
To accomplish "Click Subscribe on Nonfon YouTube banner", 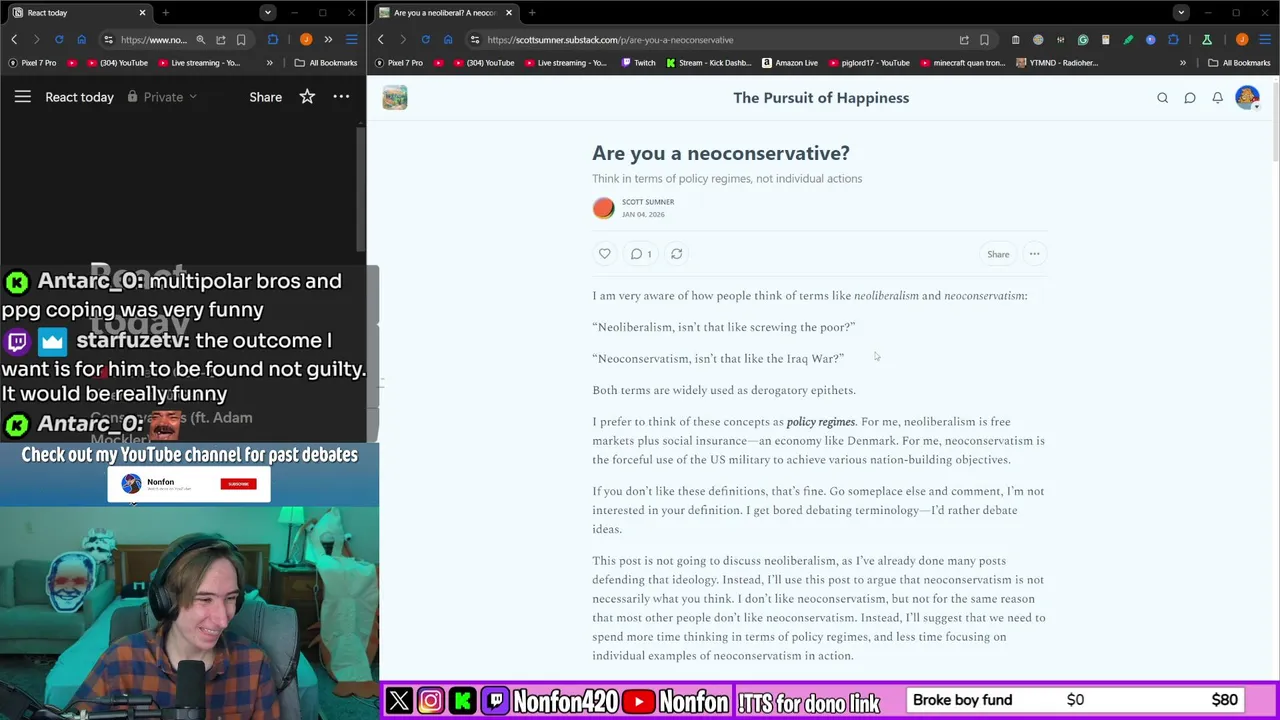I will point(238,484).
